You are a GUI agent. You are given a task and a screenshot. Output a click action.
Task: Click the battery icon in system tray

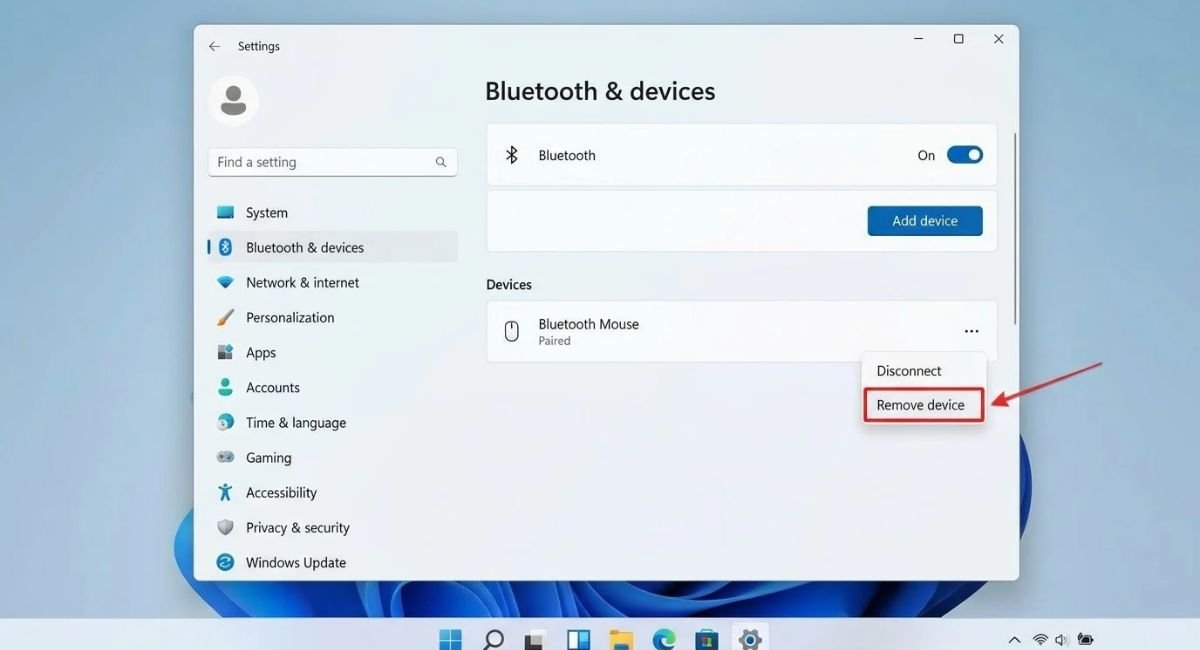click(x=1085, y=640)
